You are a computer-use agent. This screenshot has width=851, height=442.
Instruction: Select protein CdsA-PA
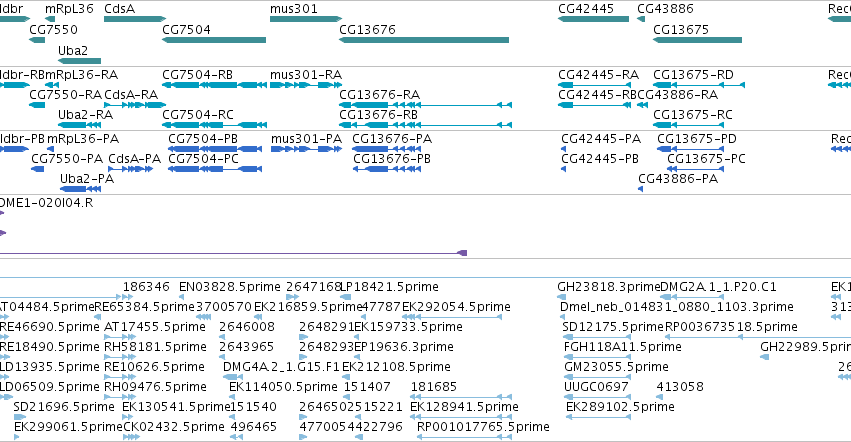coord(135,159)
